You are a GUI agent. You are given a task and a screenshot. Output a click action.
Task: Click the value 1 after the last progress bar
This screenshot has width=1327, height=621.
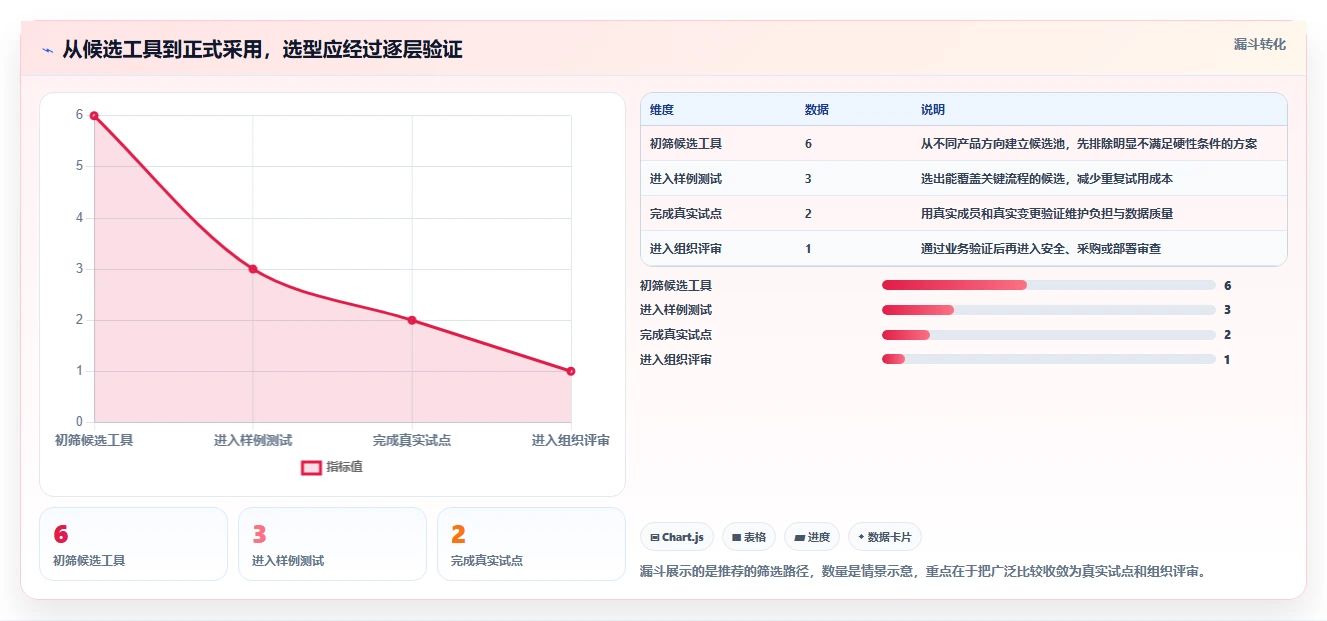(1227, 359)
